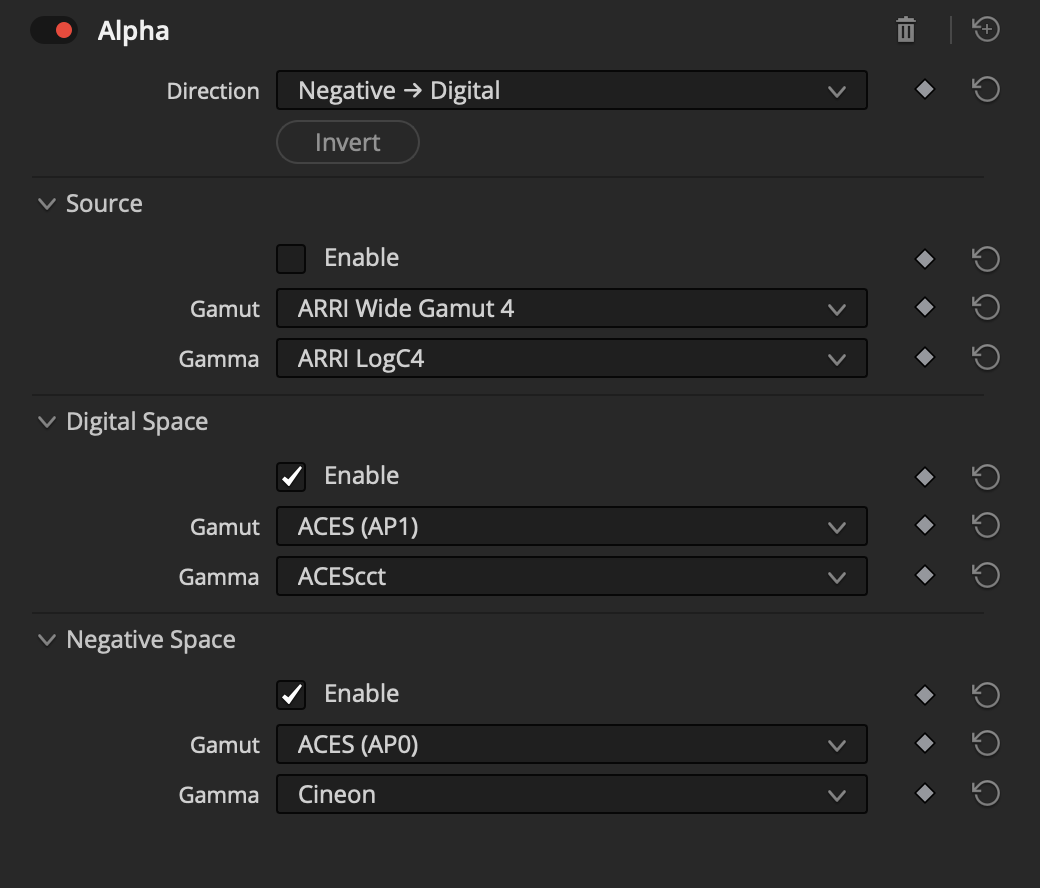Collapse the Source section
Screen dimensions: 1040x888
point(46,203)
